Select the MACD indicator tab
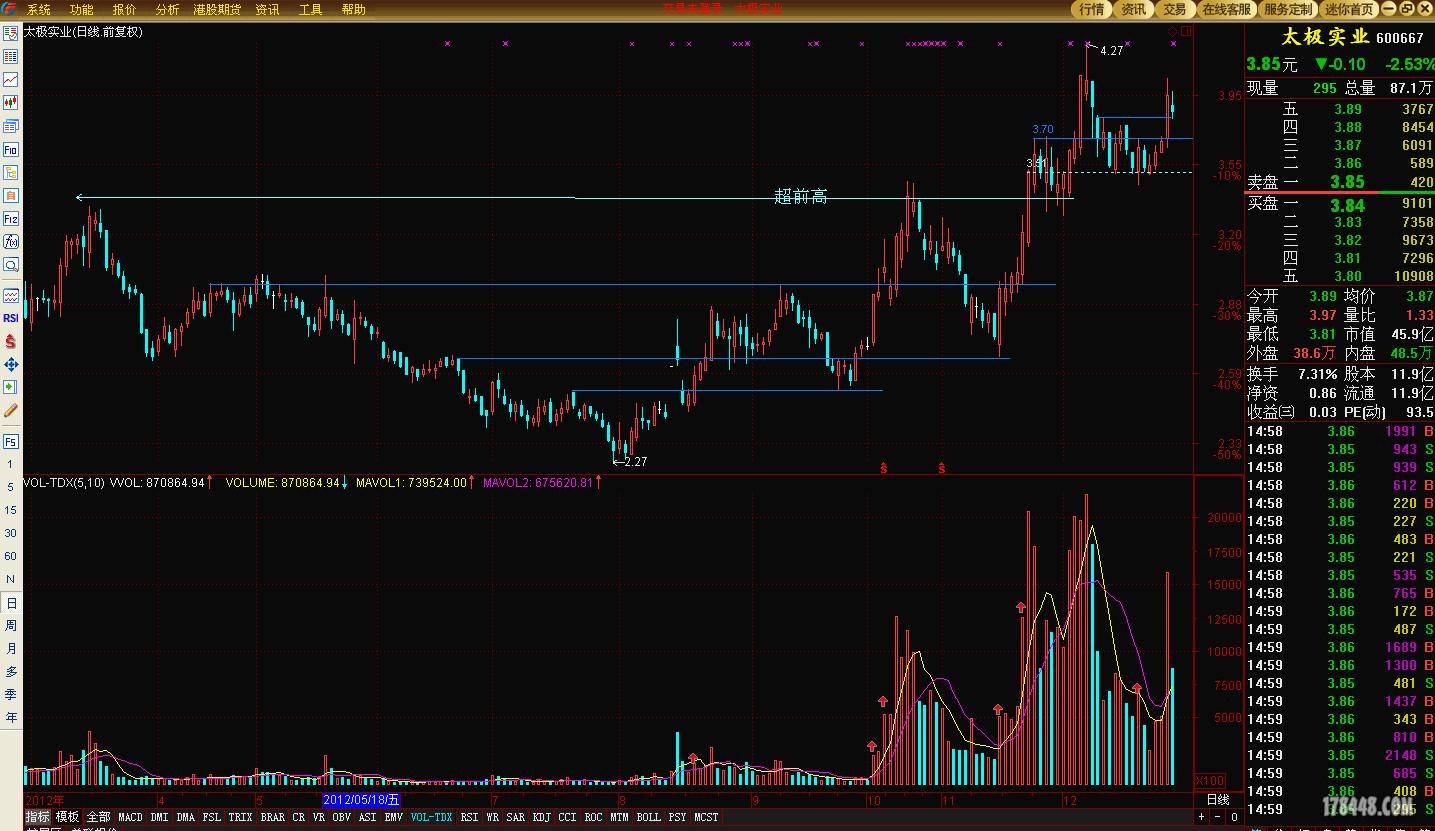Viewport: 1435px width, 831px height. 131,817
